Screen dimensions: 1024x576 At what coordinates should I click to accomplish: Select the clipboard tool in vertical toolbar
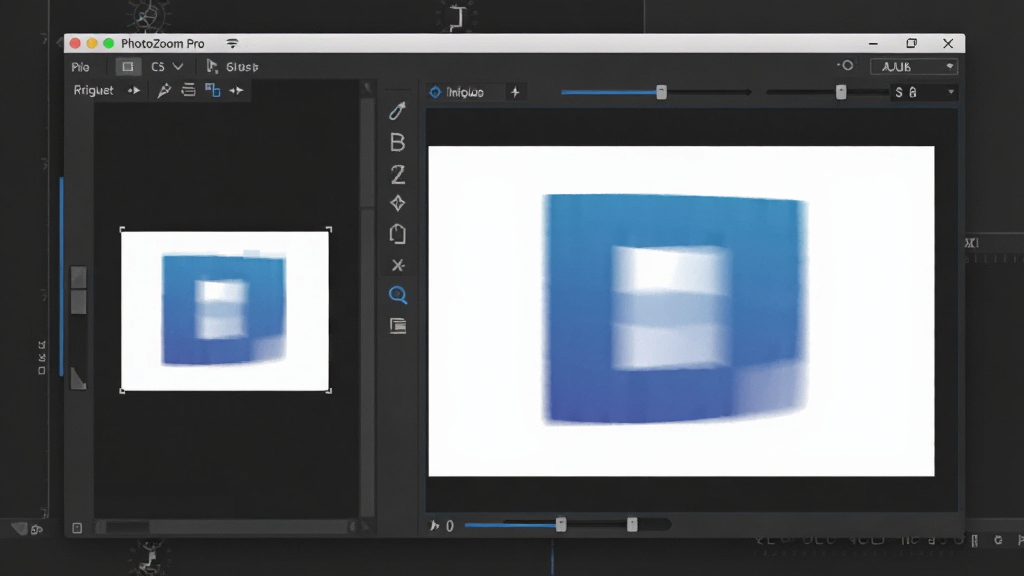397,234
